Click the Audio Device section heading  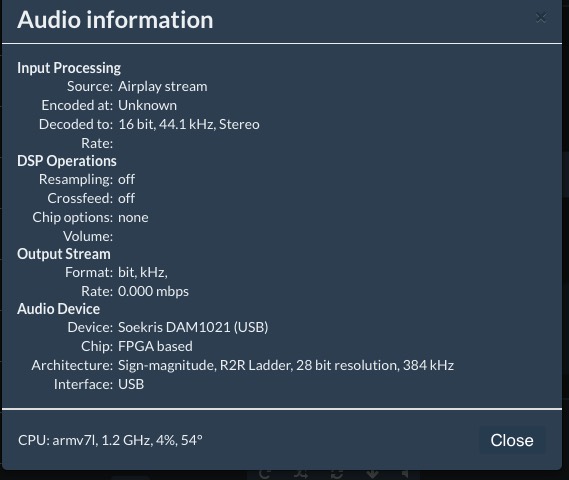coord(58,309)
